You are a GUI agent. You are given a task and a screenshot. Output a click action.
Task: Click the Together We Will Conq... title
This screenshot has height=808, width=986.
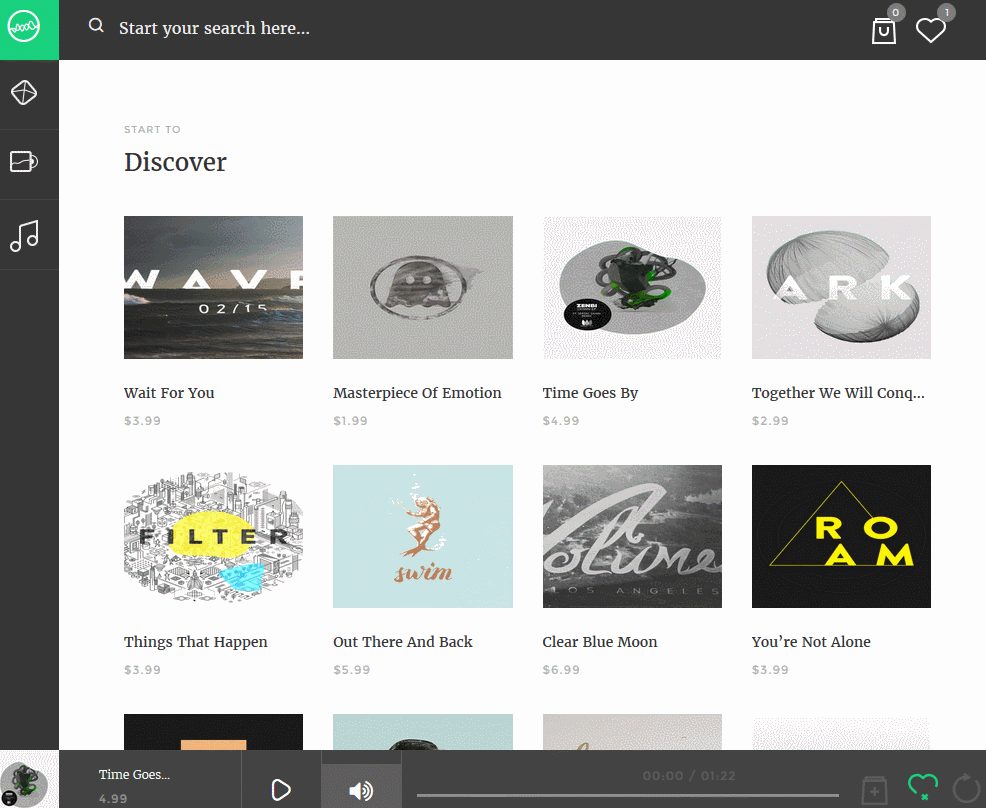pos(838,393)
